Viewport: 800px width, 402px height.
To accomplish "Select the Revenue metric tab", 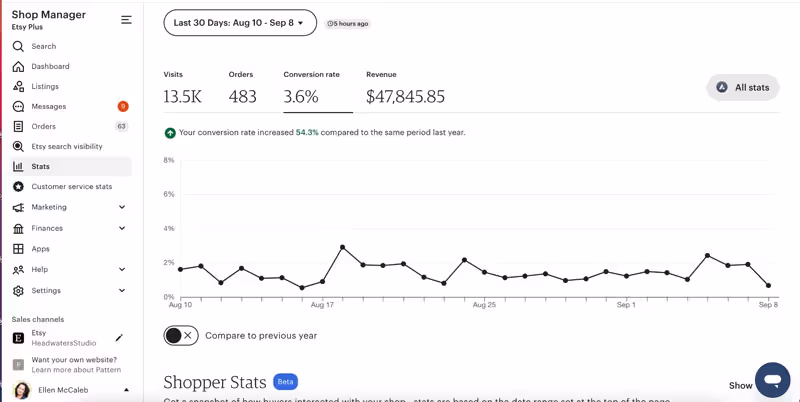I will pyautogui.click(x=406, y=90).
